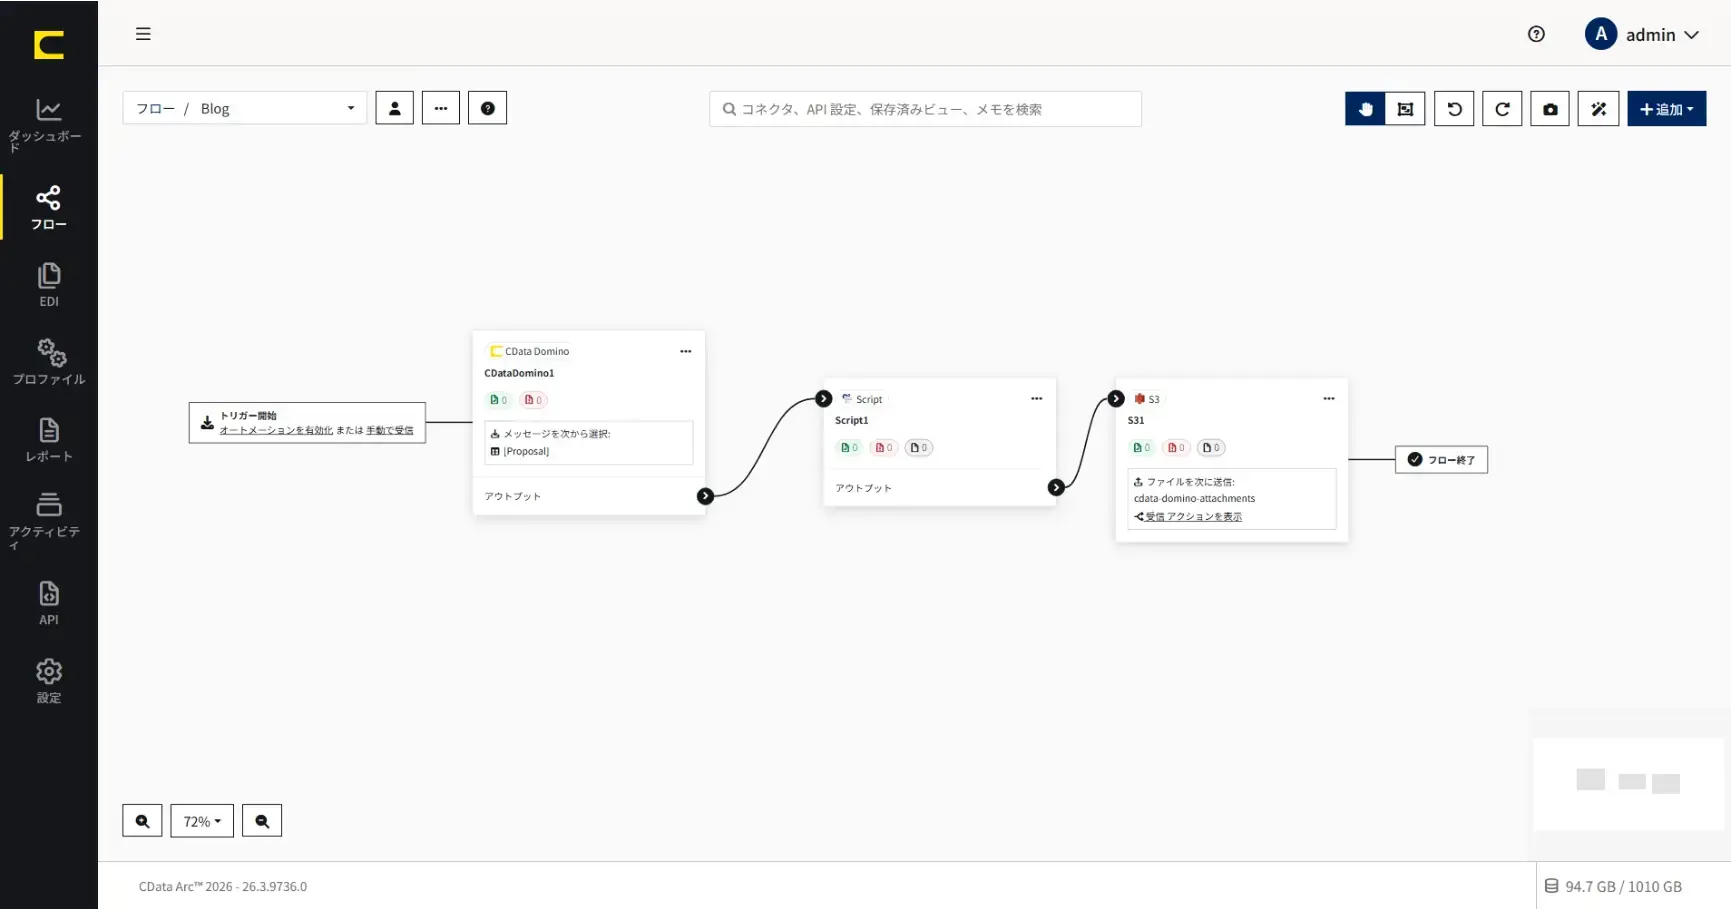Select the フロー sidebar item
Screen dimensions: 1731x909
pyautogui.click(x=48, y=207)
